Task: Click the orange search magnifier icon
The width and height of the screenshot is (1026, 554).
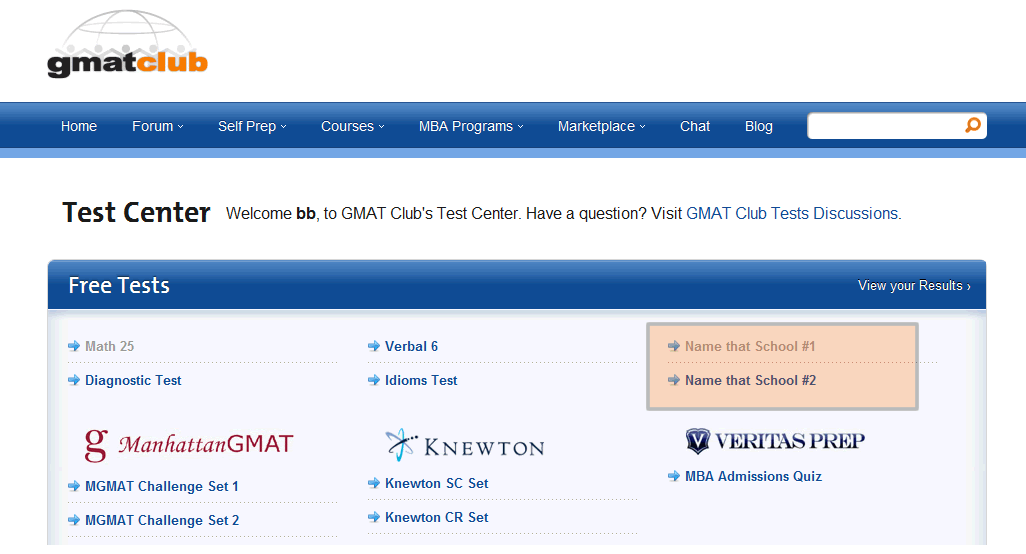Action: (x=973, y=125)
